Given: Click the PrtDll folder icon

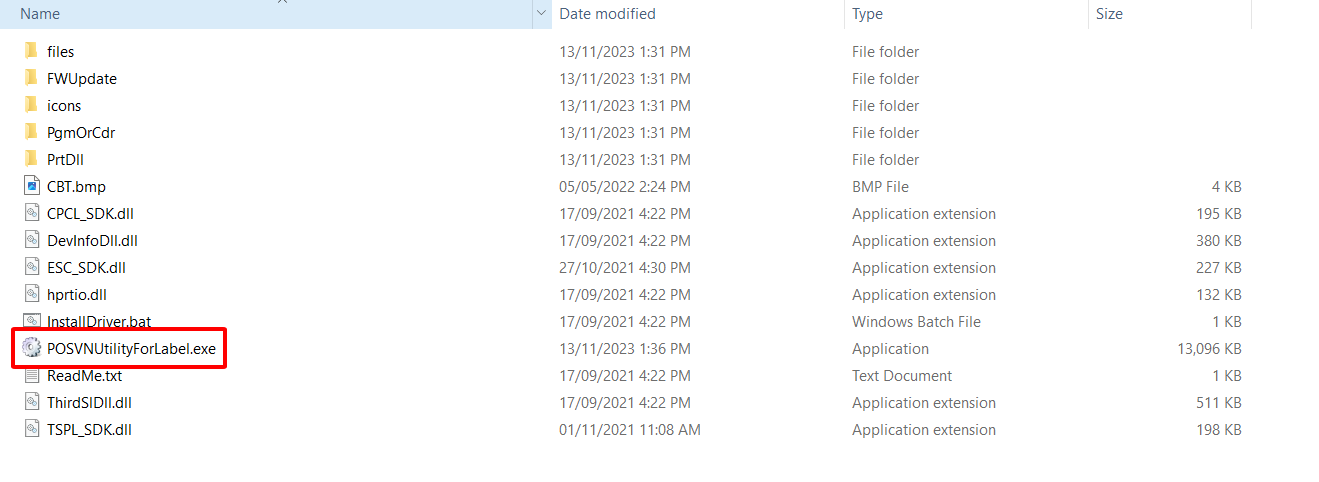Looking at the screenshot, I should pos(30,159).
